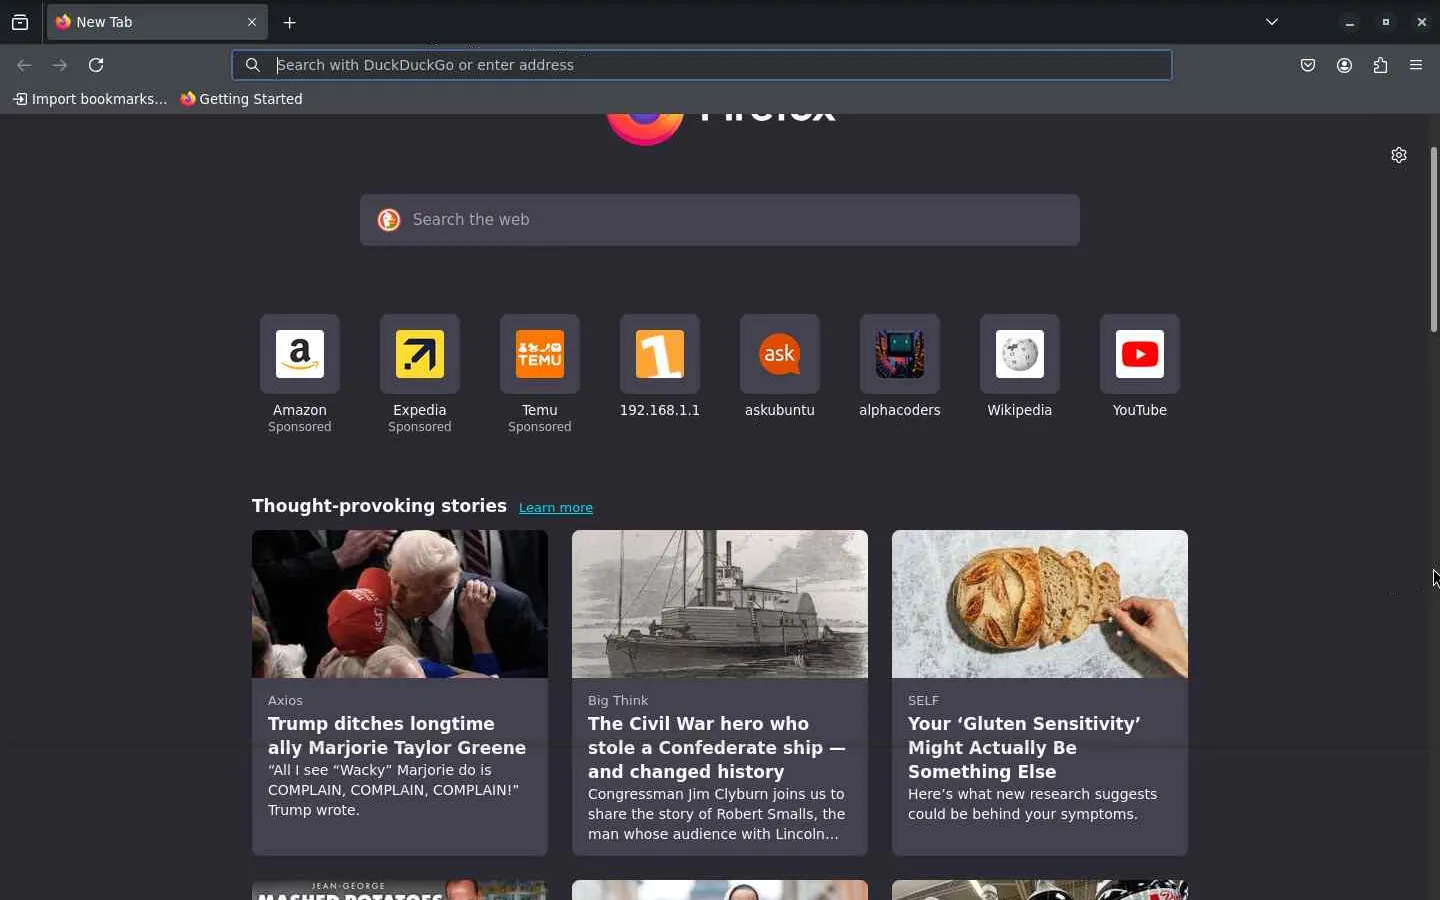Reload the current page
This screenshot has height=900, width=1440.
[96, 65]
